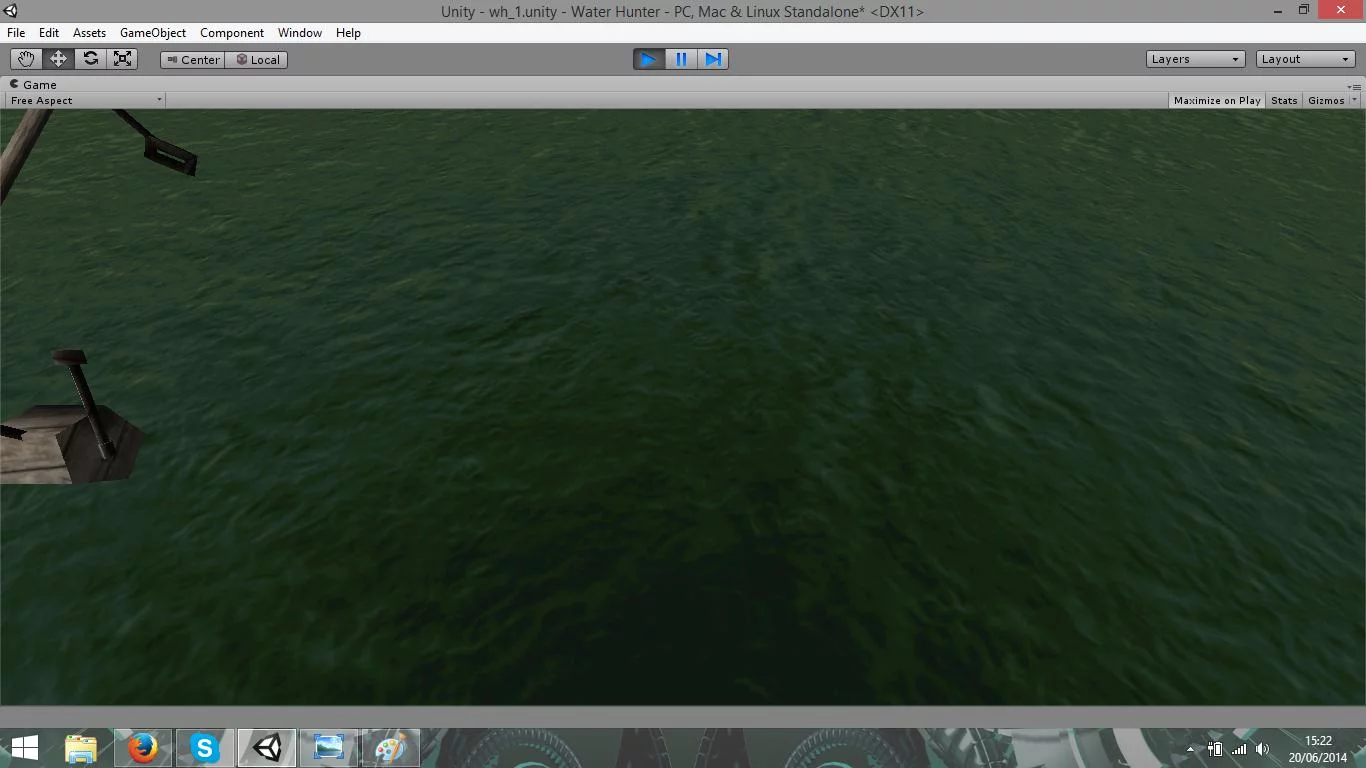Open the volume control tray icon
This screenshot has height=768, width=1366.
tap(1262, 749)
